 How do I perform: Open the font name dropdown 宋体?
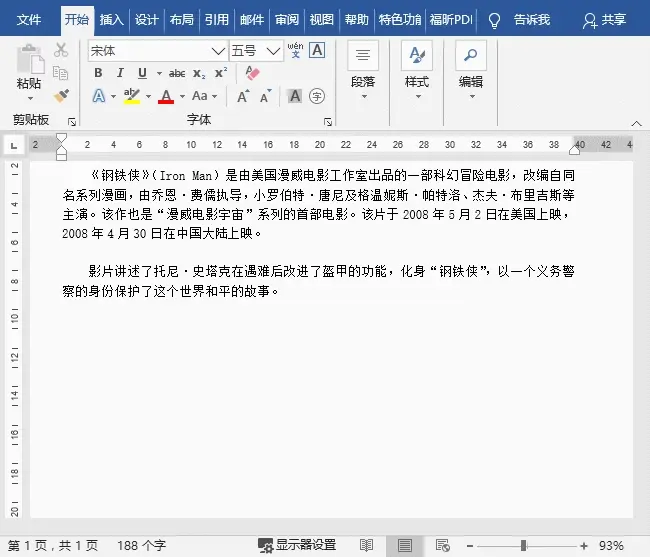coord(218,51)
